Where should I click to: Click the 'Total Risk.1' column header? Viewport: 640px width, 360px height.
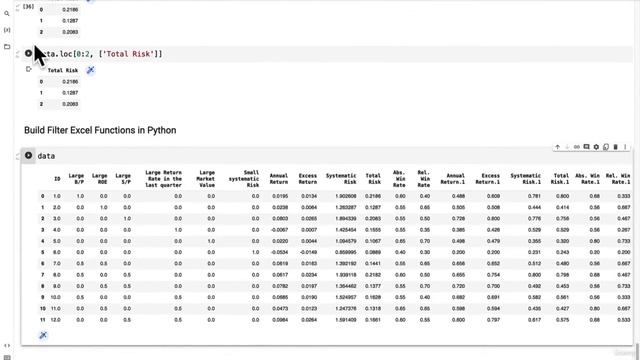(560, 179)
